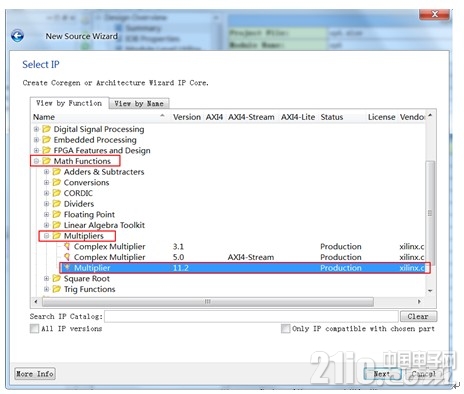Expand the Square Root node
The image size is (464, 394).
[47, 278]
